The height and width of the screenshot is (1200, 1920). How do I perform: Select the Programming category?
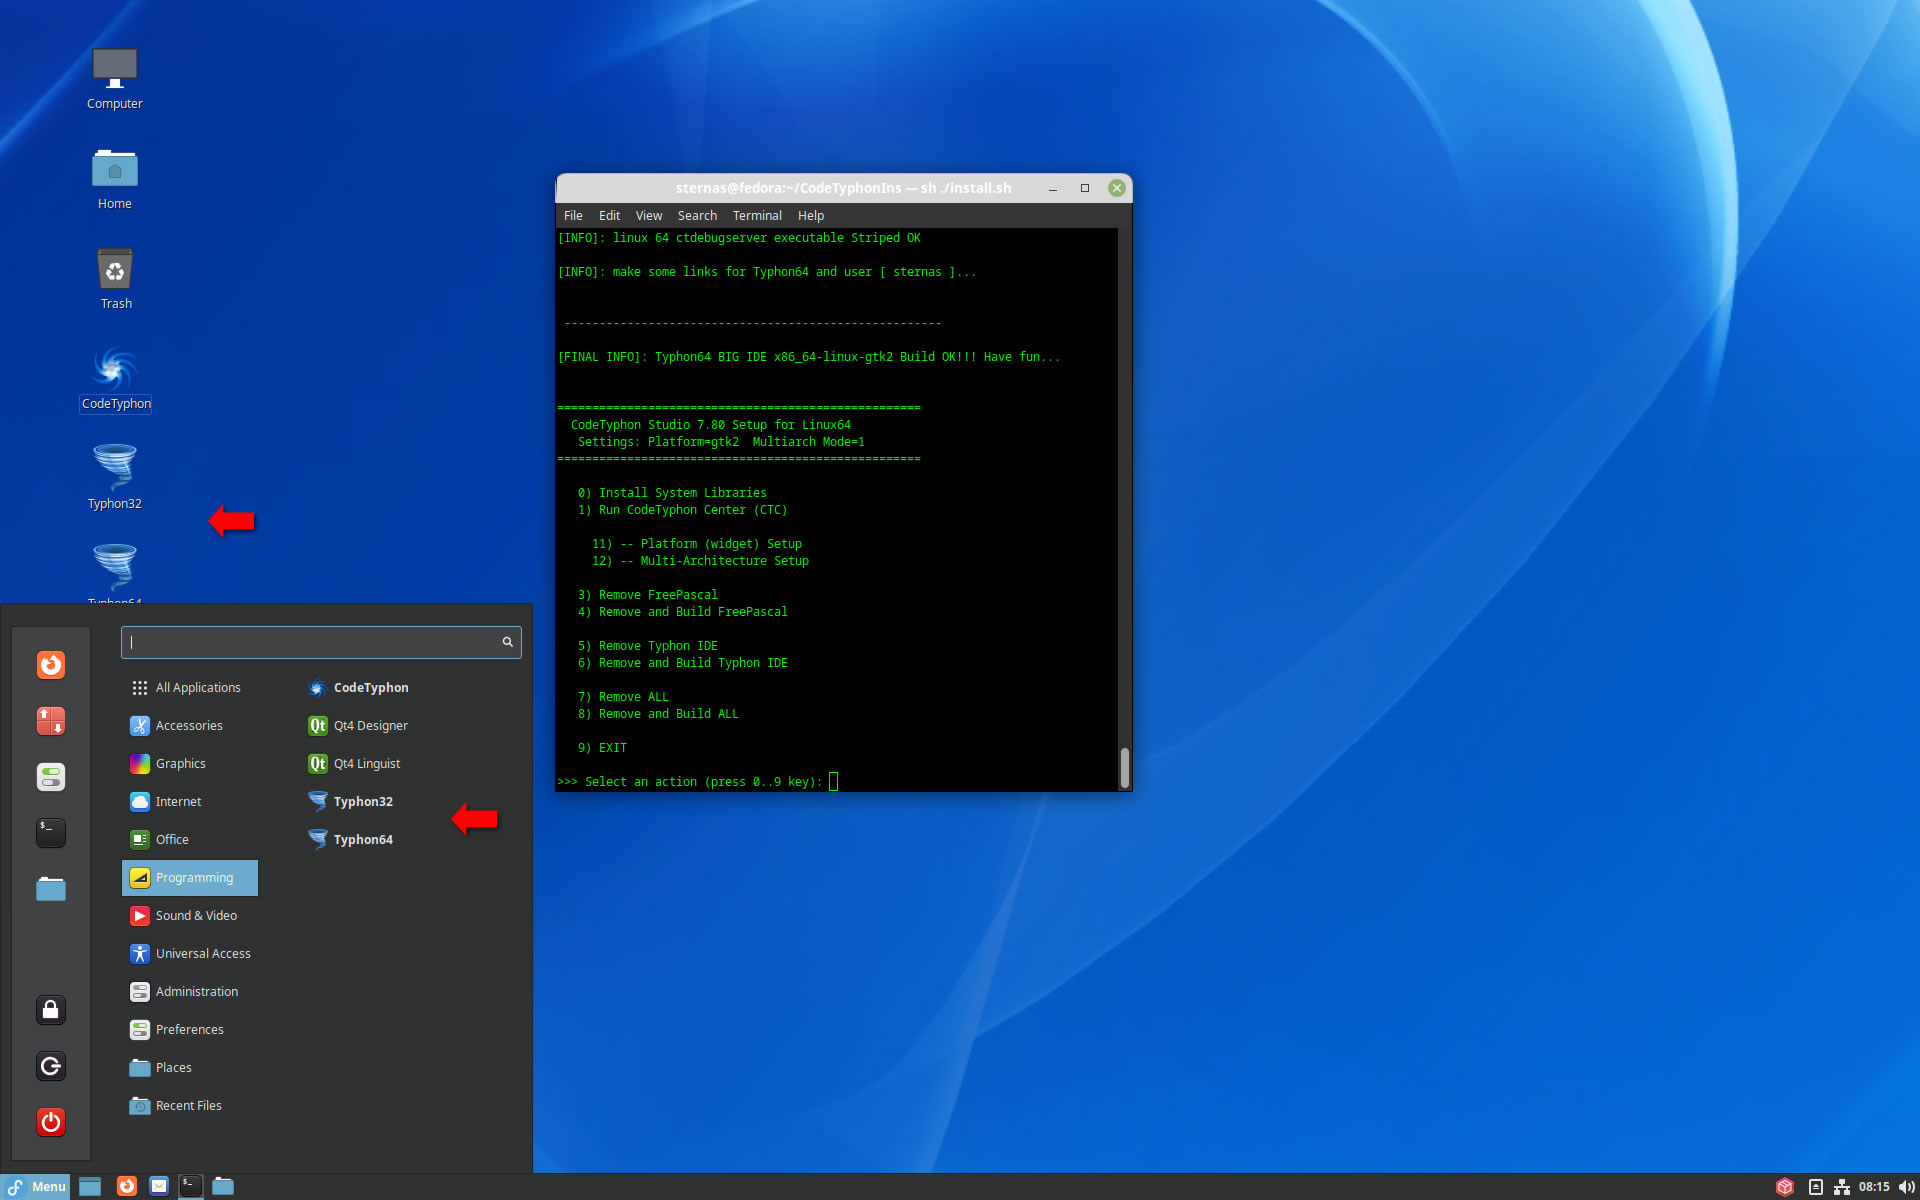pos(190,878)
